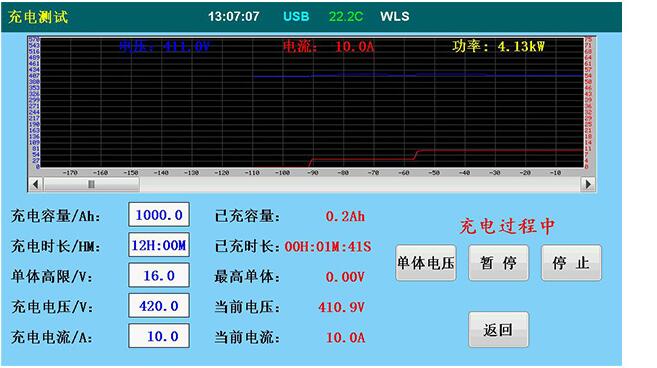The height and width of the screenshot is (368, 657).
Task: Go back with the 返回 button
Action: point(499,329)
